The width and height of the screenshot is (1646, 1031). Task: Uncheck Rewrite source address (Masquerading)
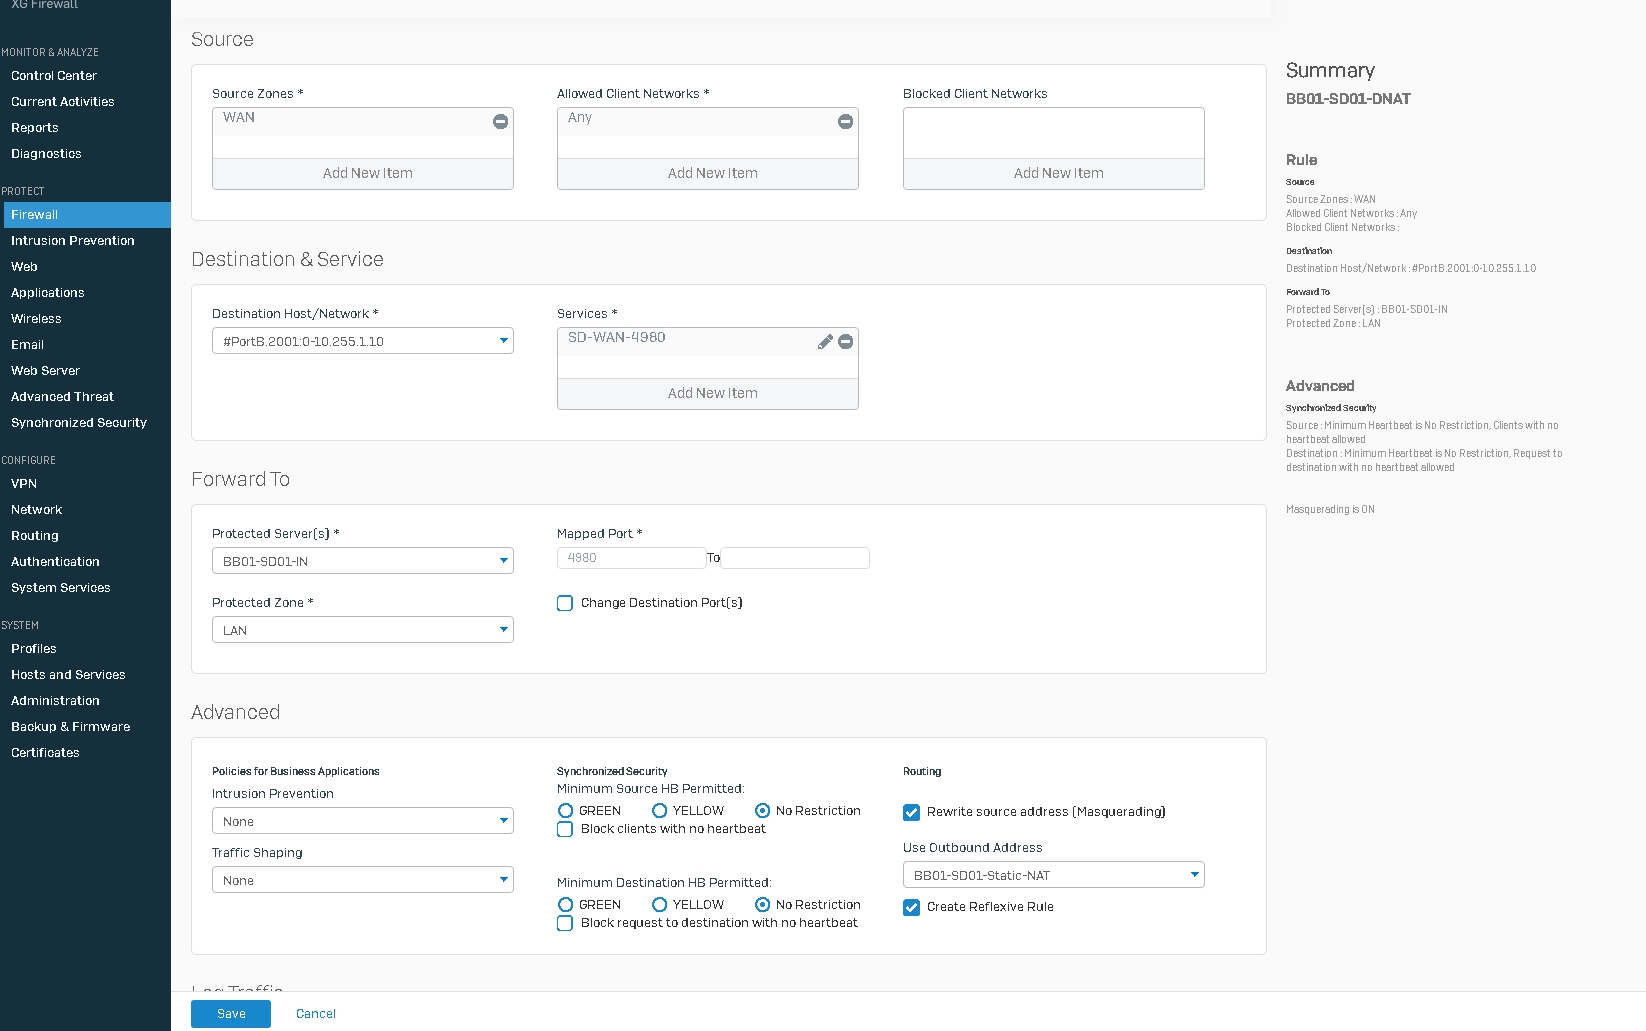tap(911, 812)
